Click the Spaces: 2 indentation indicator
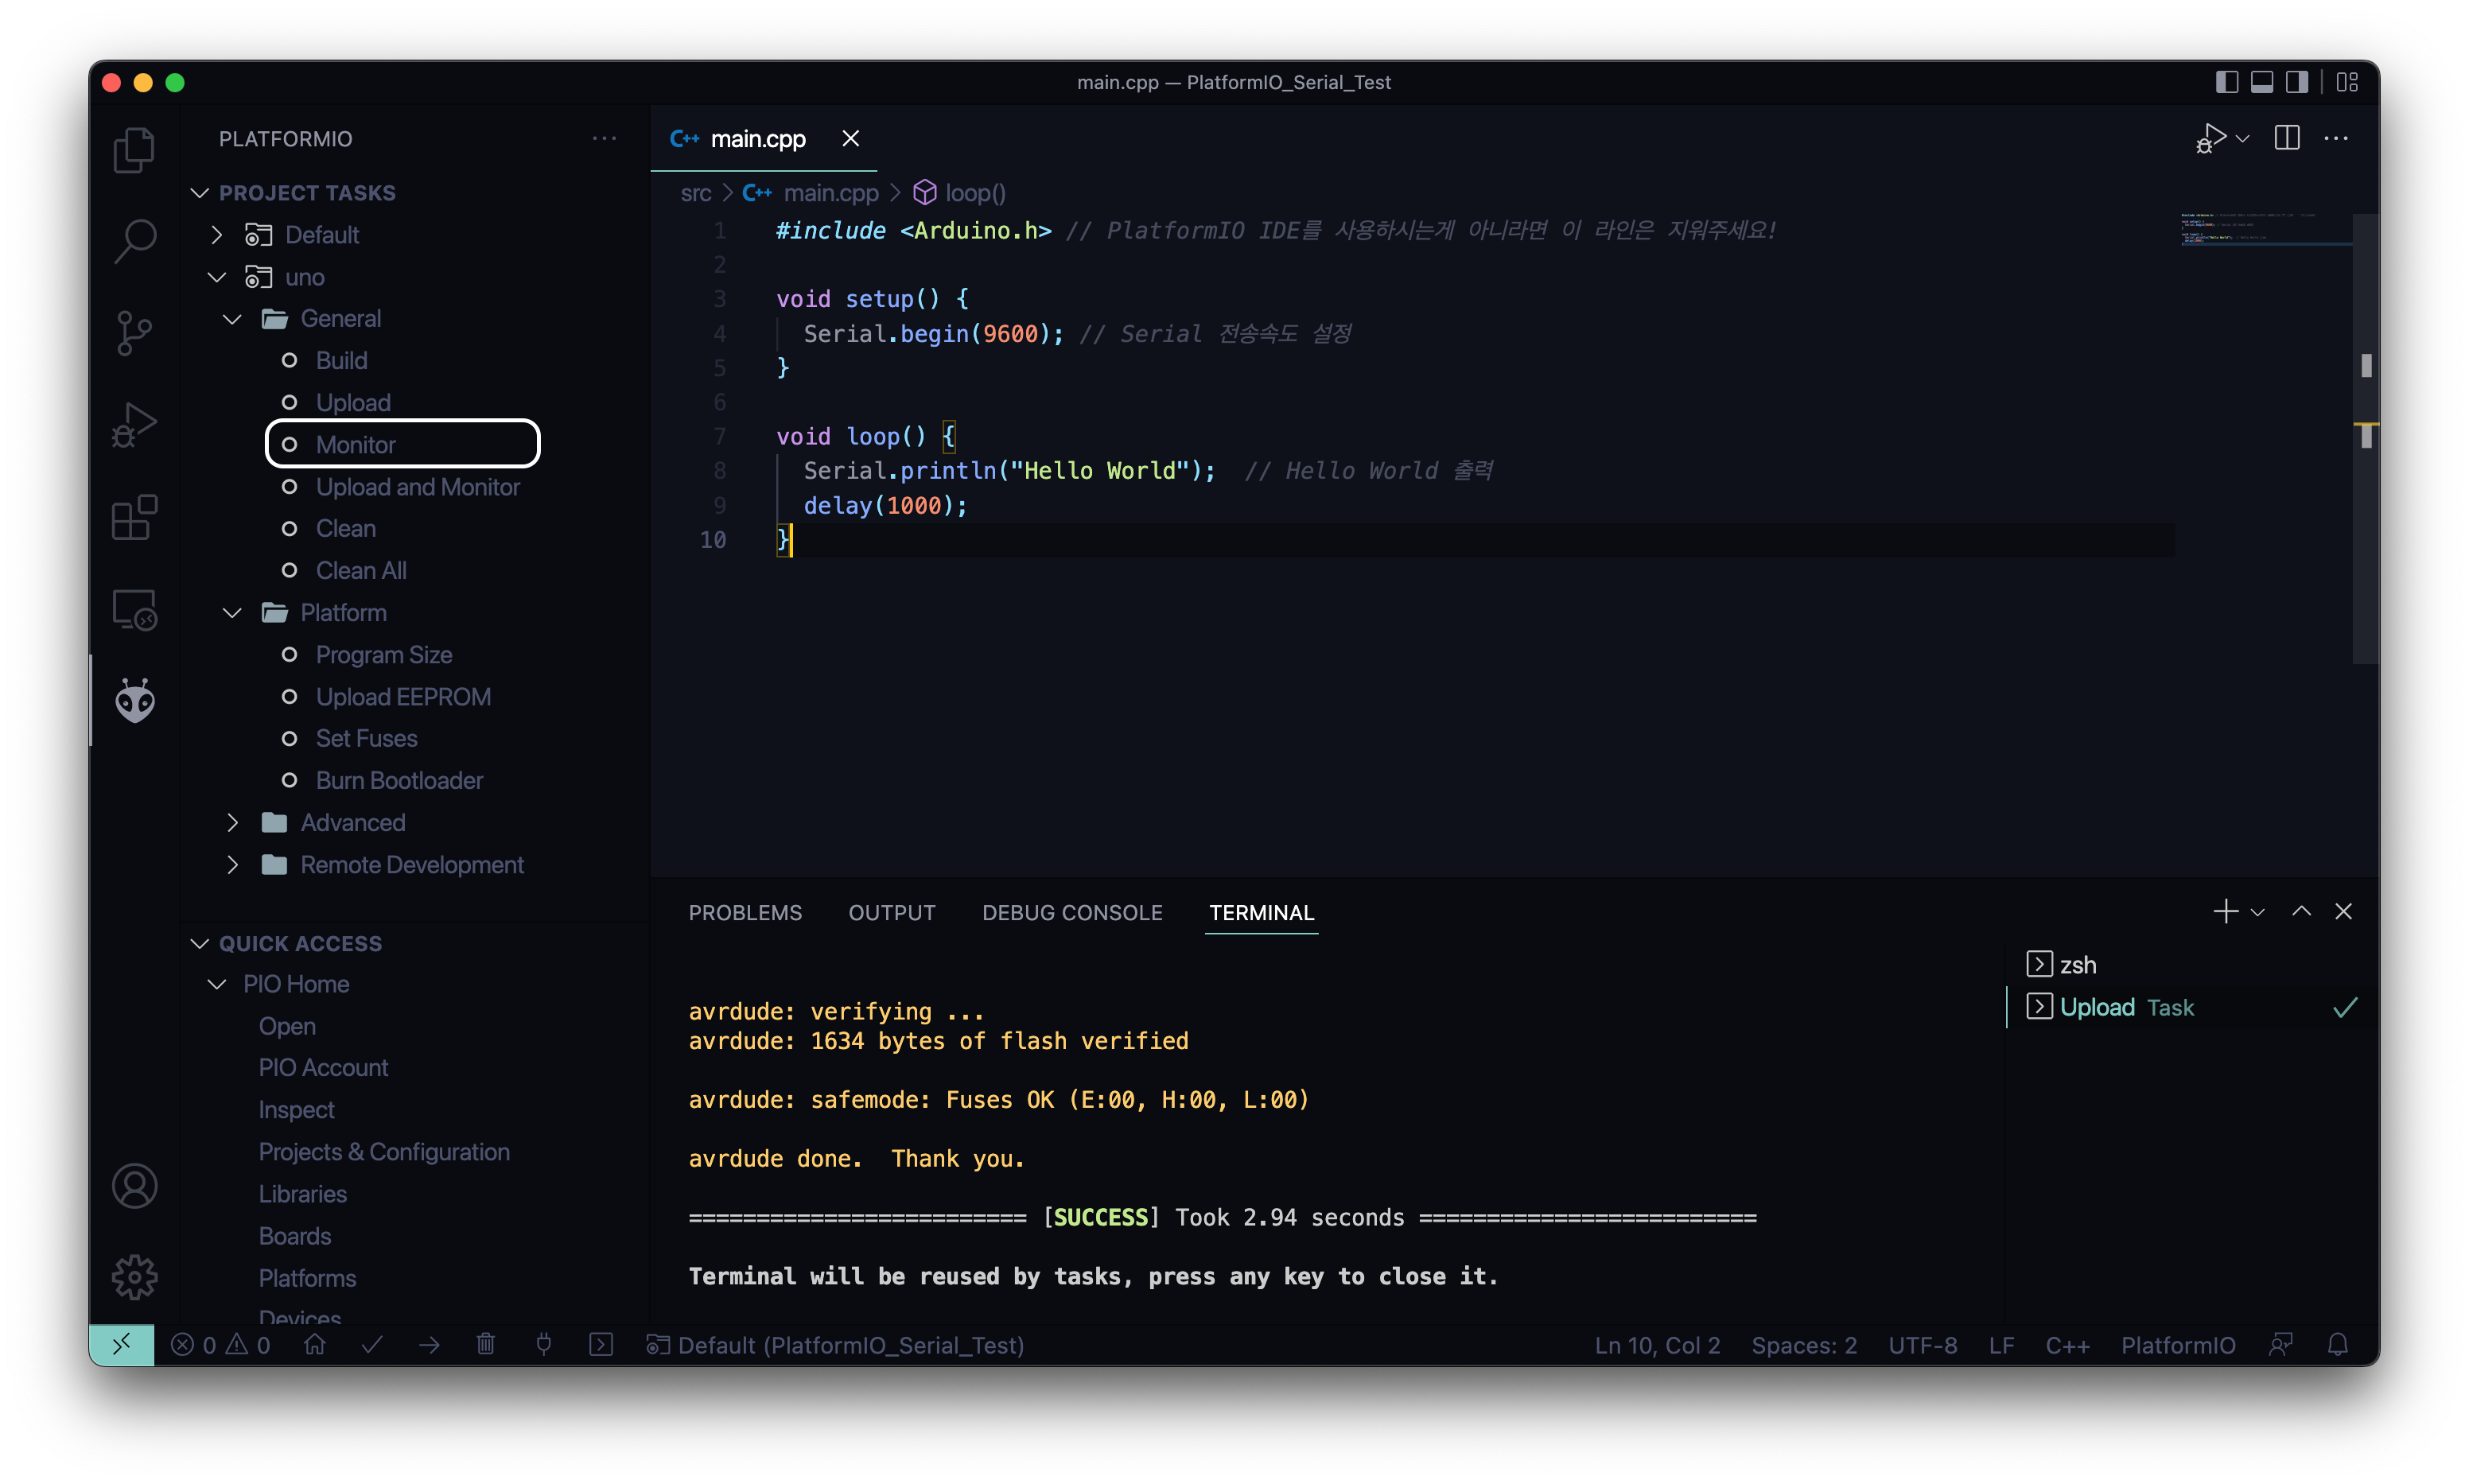The height and width of the screenshot is (1484, 2469). [x=1803, y=1345]
